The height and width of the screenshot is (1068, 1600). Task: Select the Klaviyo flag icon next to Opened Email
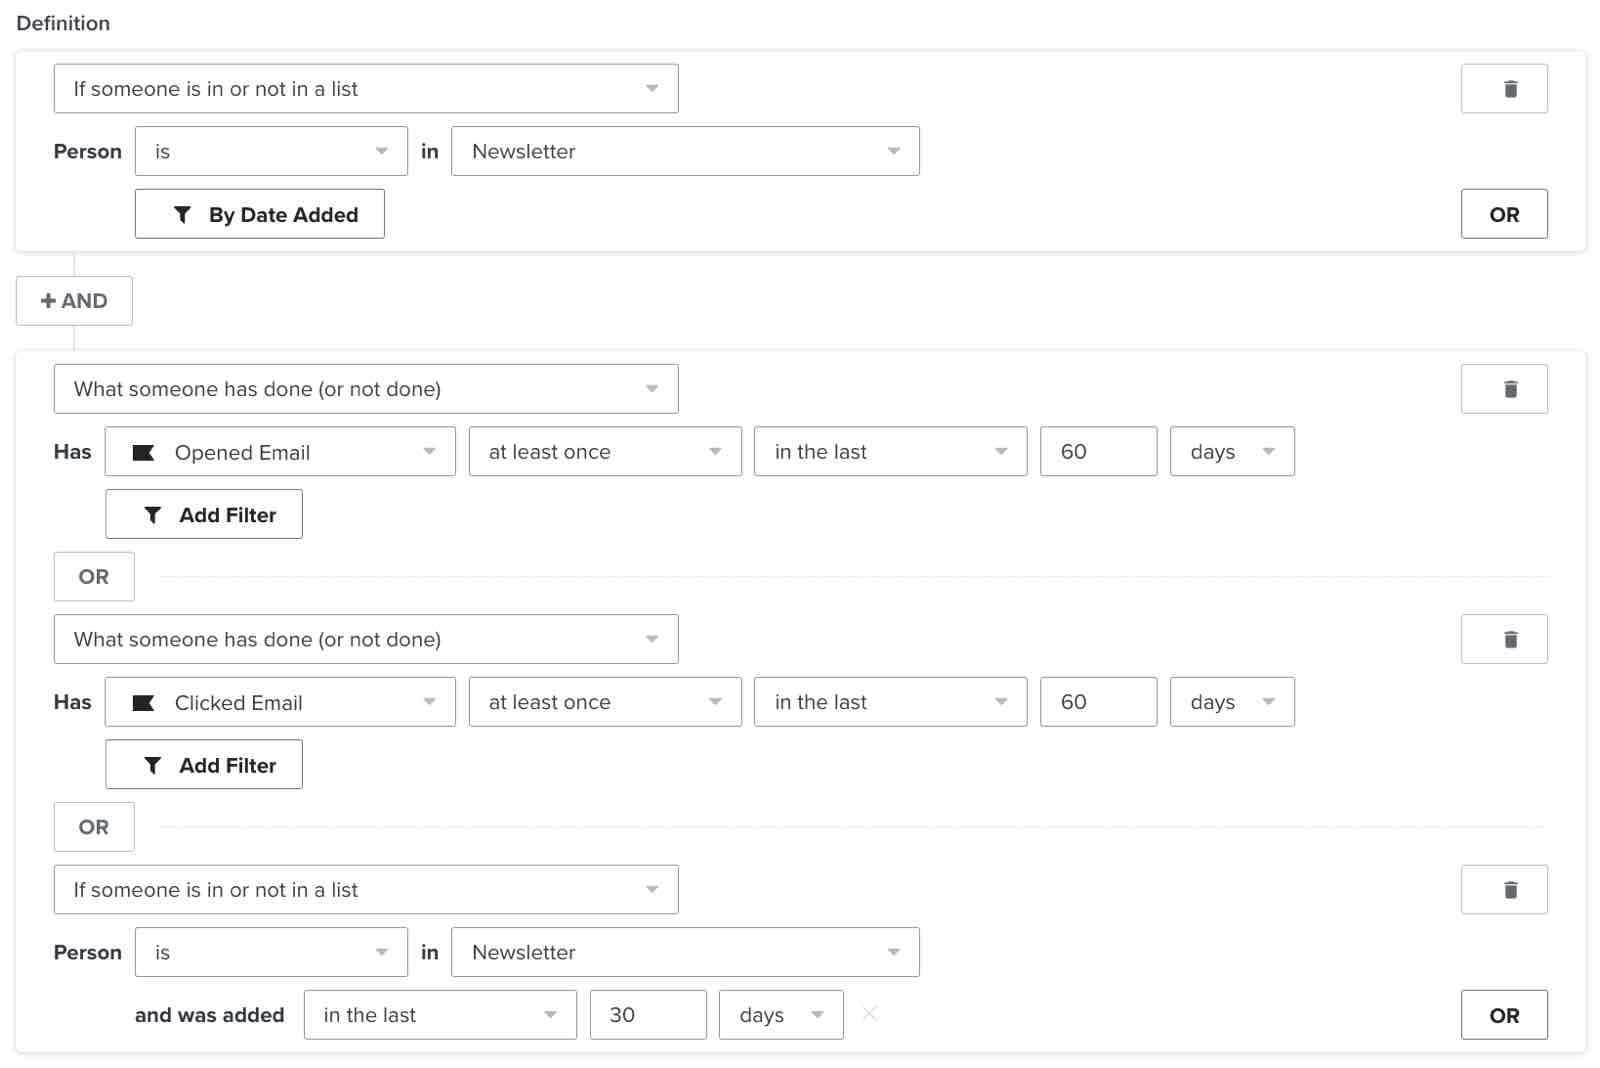point(143,452)
